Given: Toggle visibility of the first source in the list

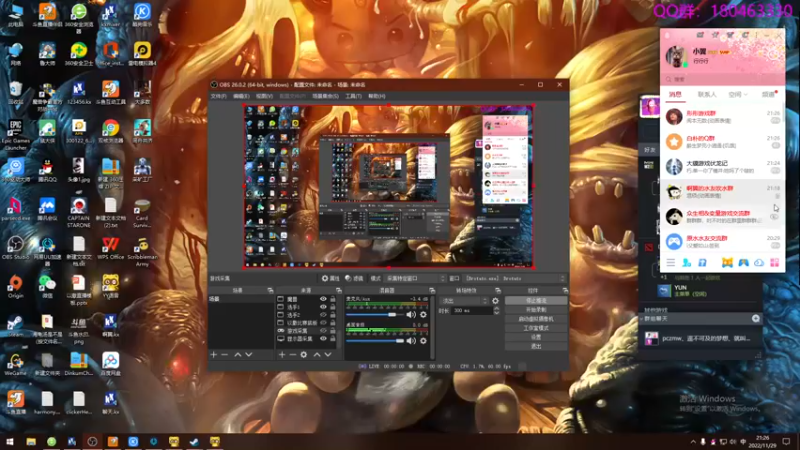Looking at the screenshot, I should point(323,299).
